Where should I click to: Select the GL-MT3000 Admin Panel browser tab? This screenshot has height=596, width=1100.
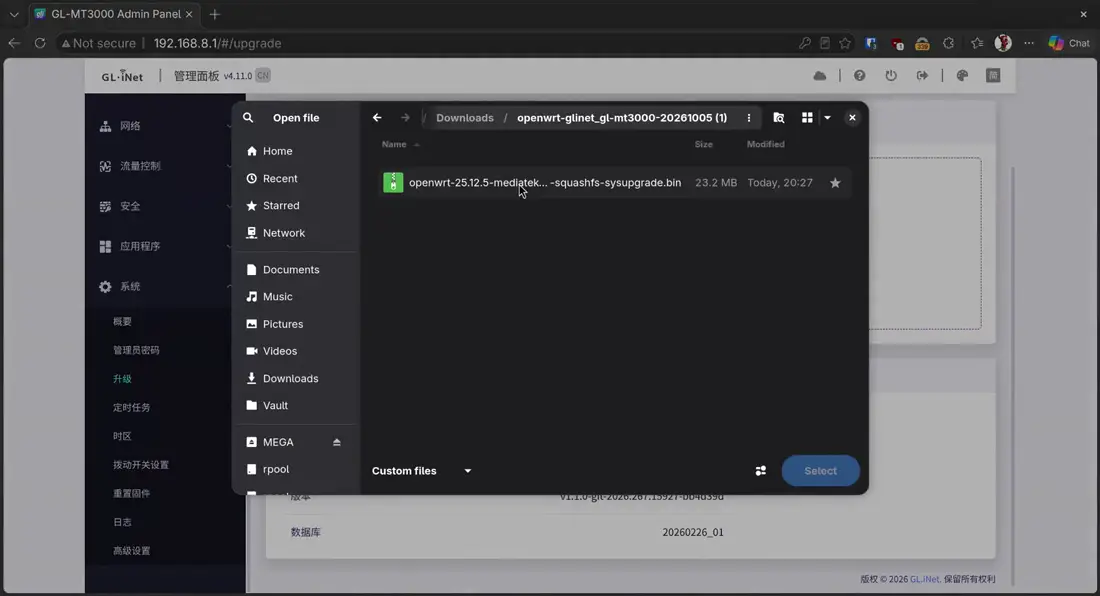pyautogui.click(x=114, y=14)
